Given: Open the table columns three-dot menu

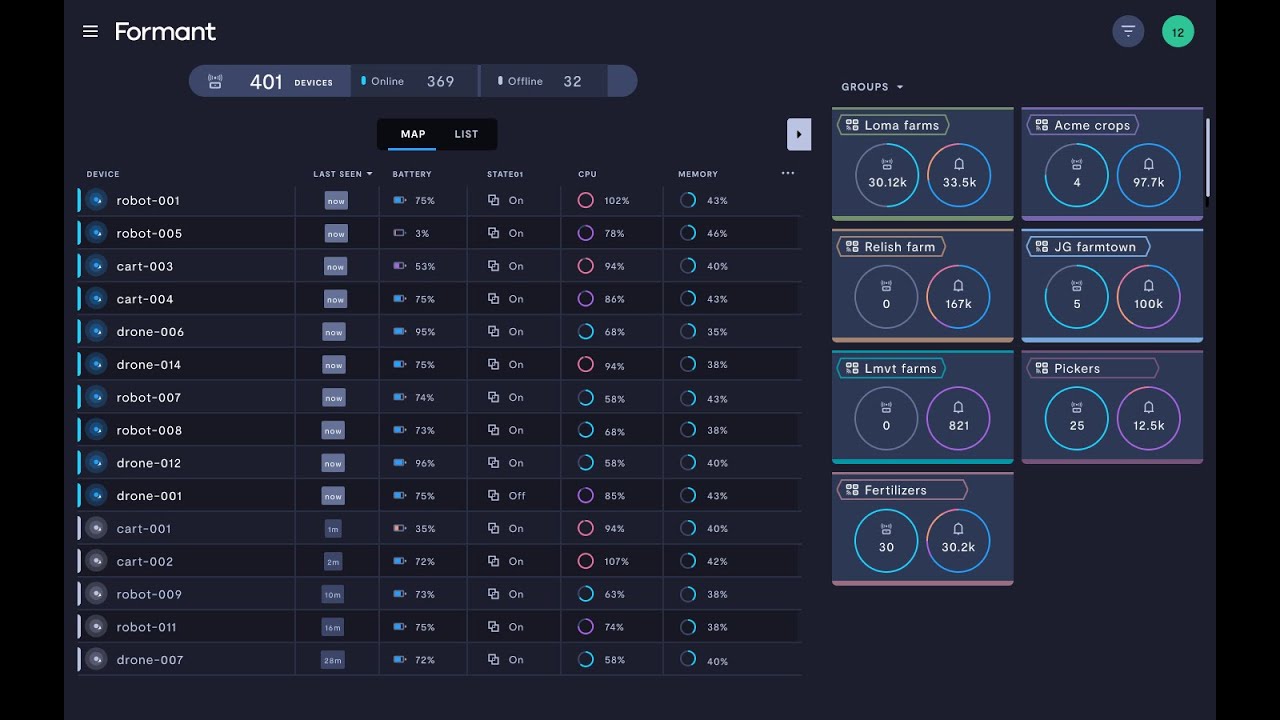Looking at the screenshot, I should [x=788, y=173].
